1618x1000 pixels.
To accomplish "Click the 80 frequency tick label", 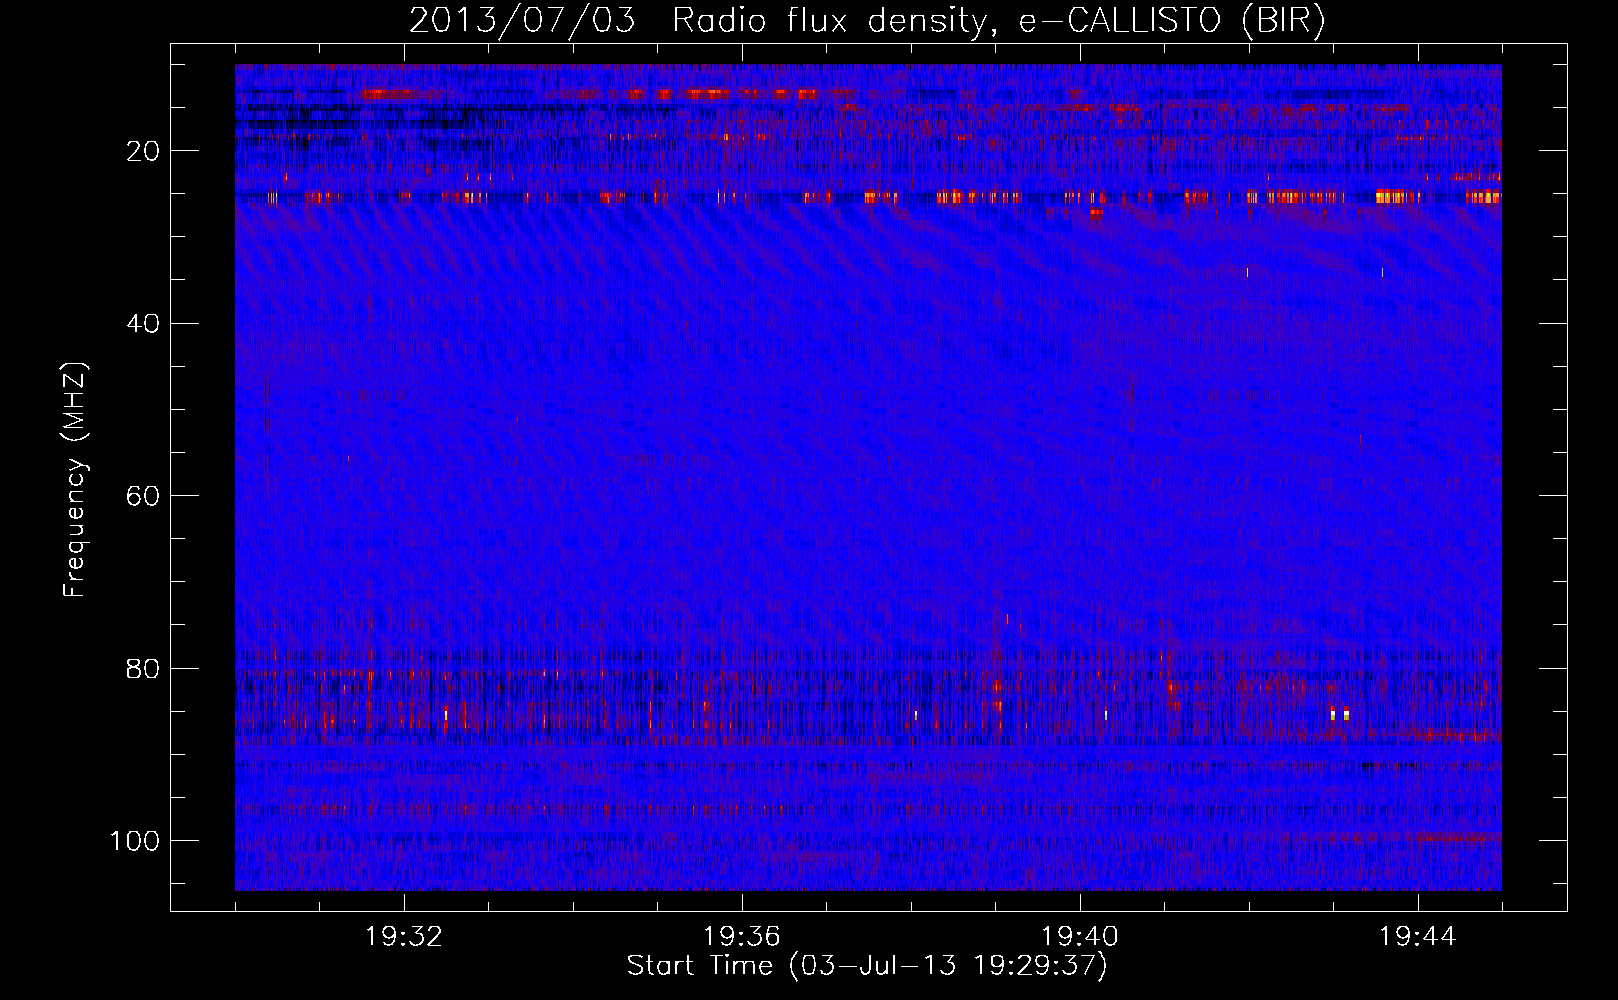I will point(144,668).
